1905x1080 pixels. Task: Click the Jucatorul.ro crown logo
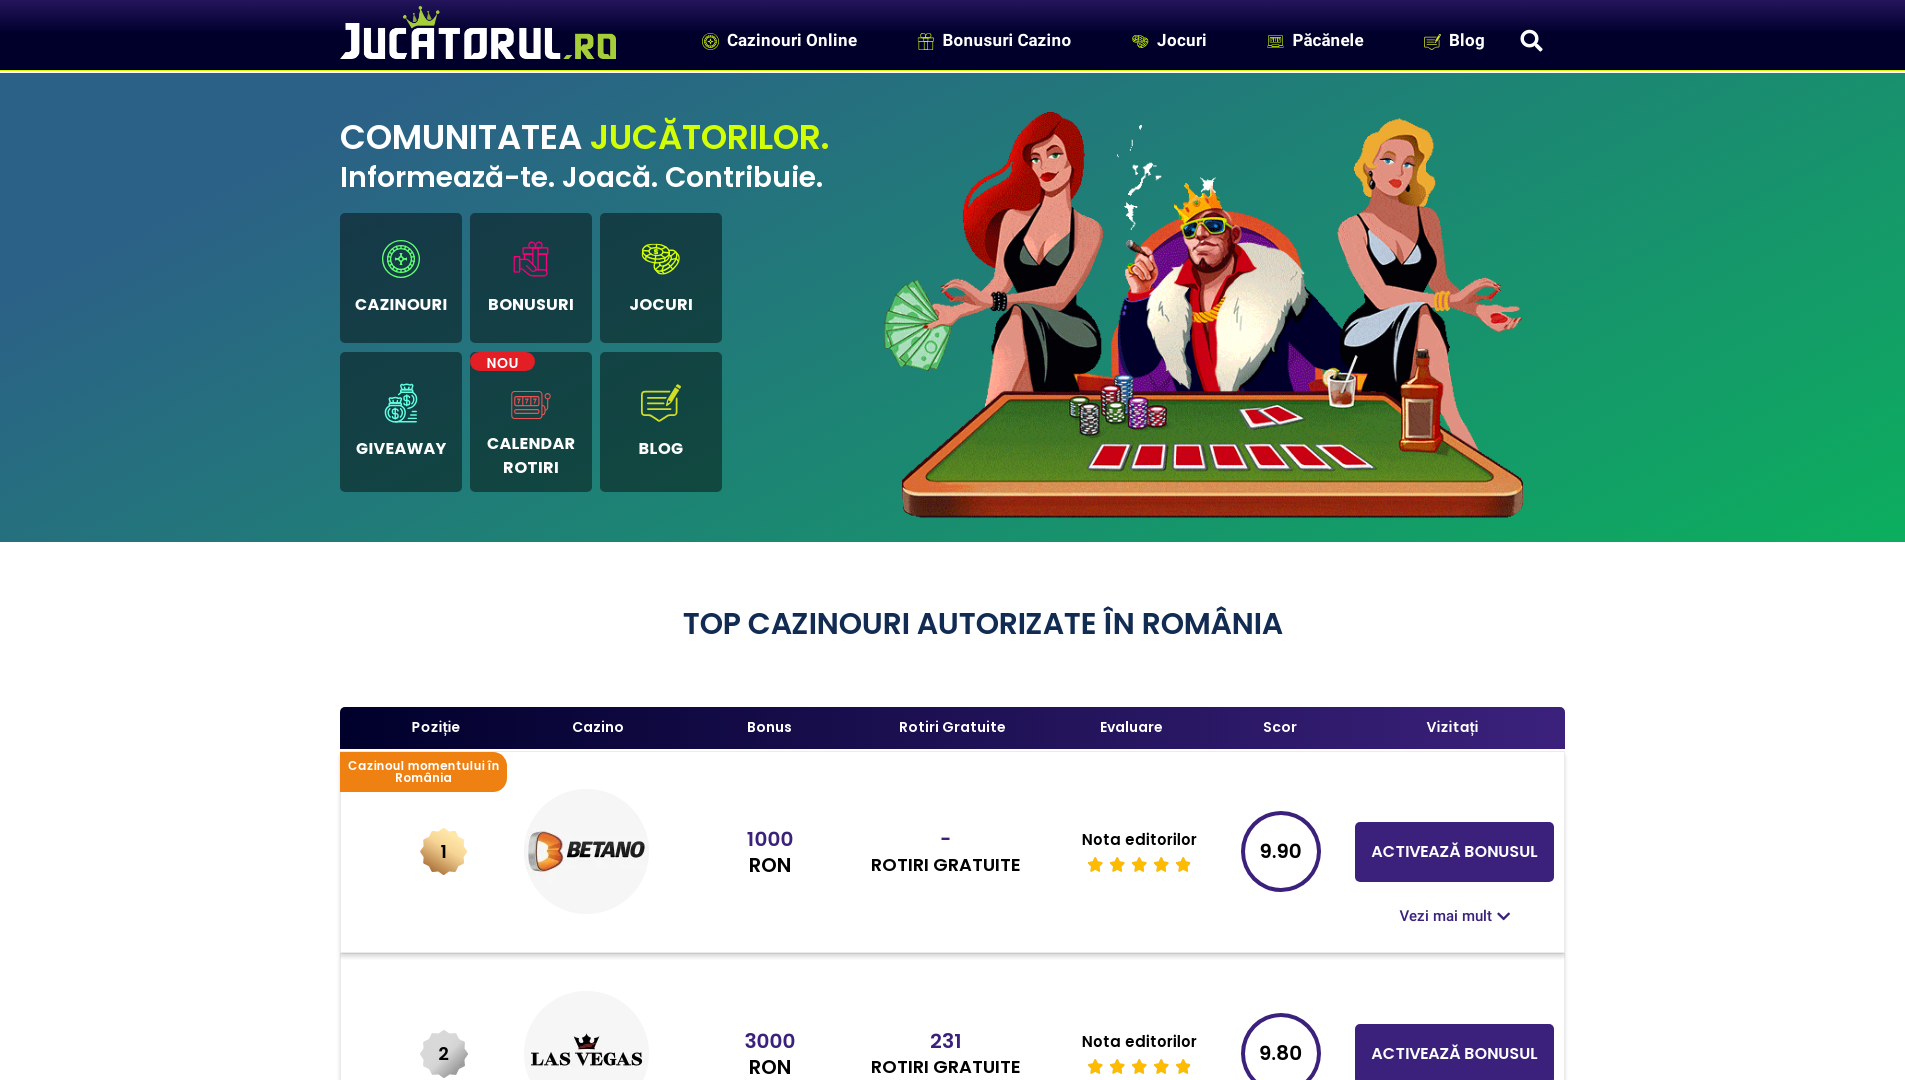click(478, 34)
